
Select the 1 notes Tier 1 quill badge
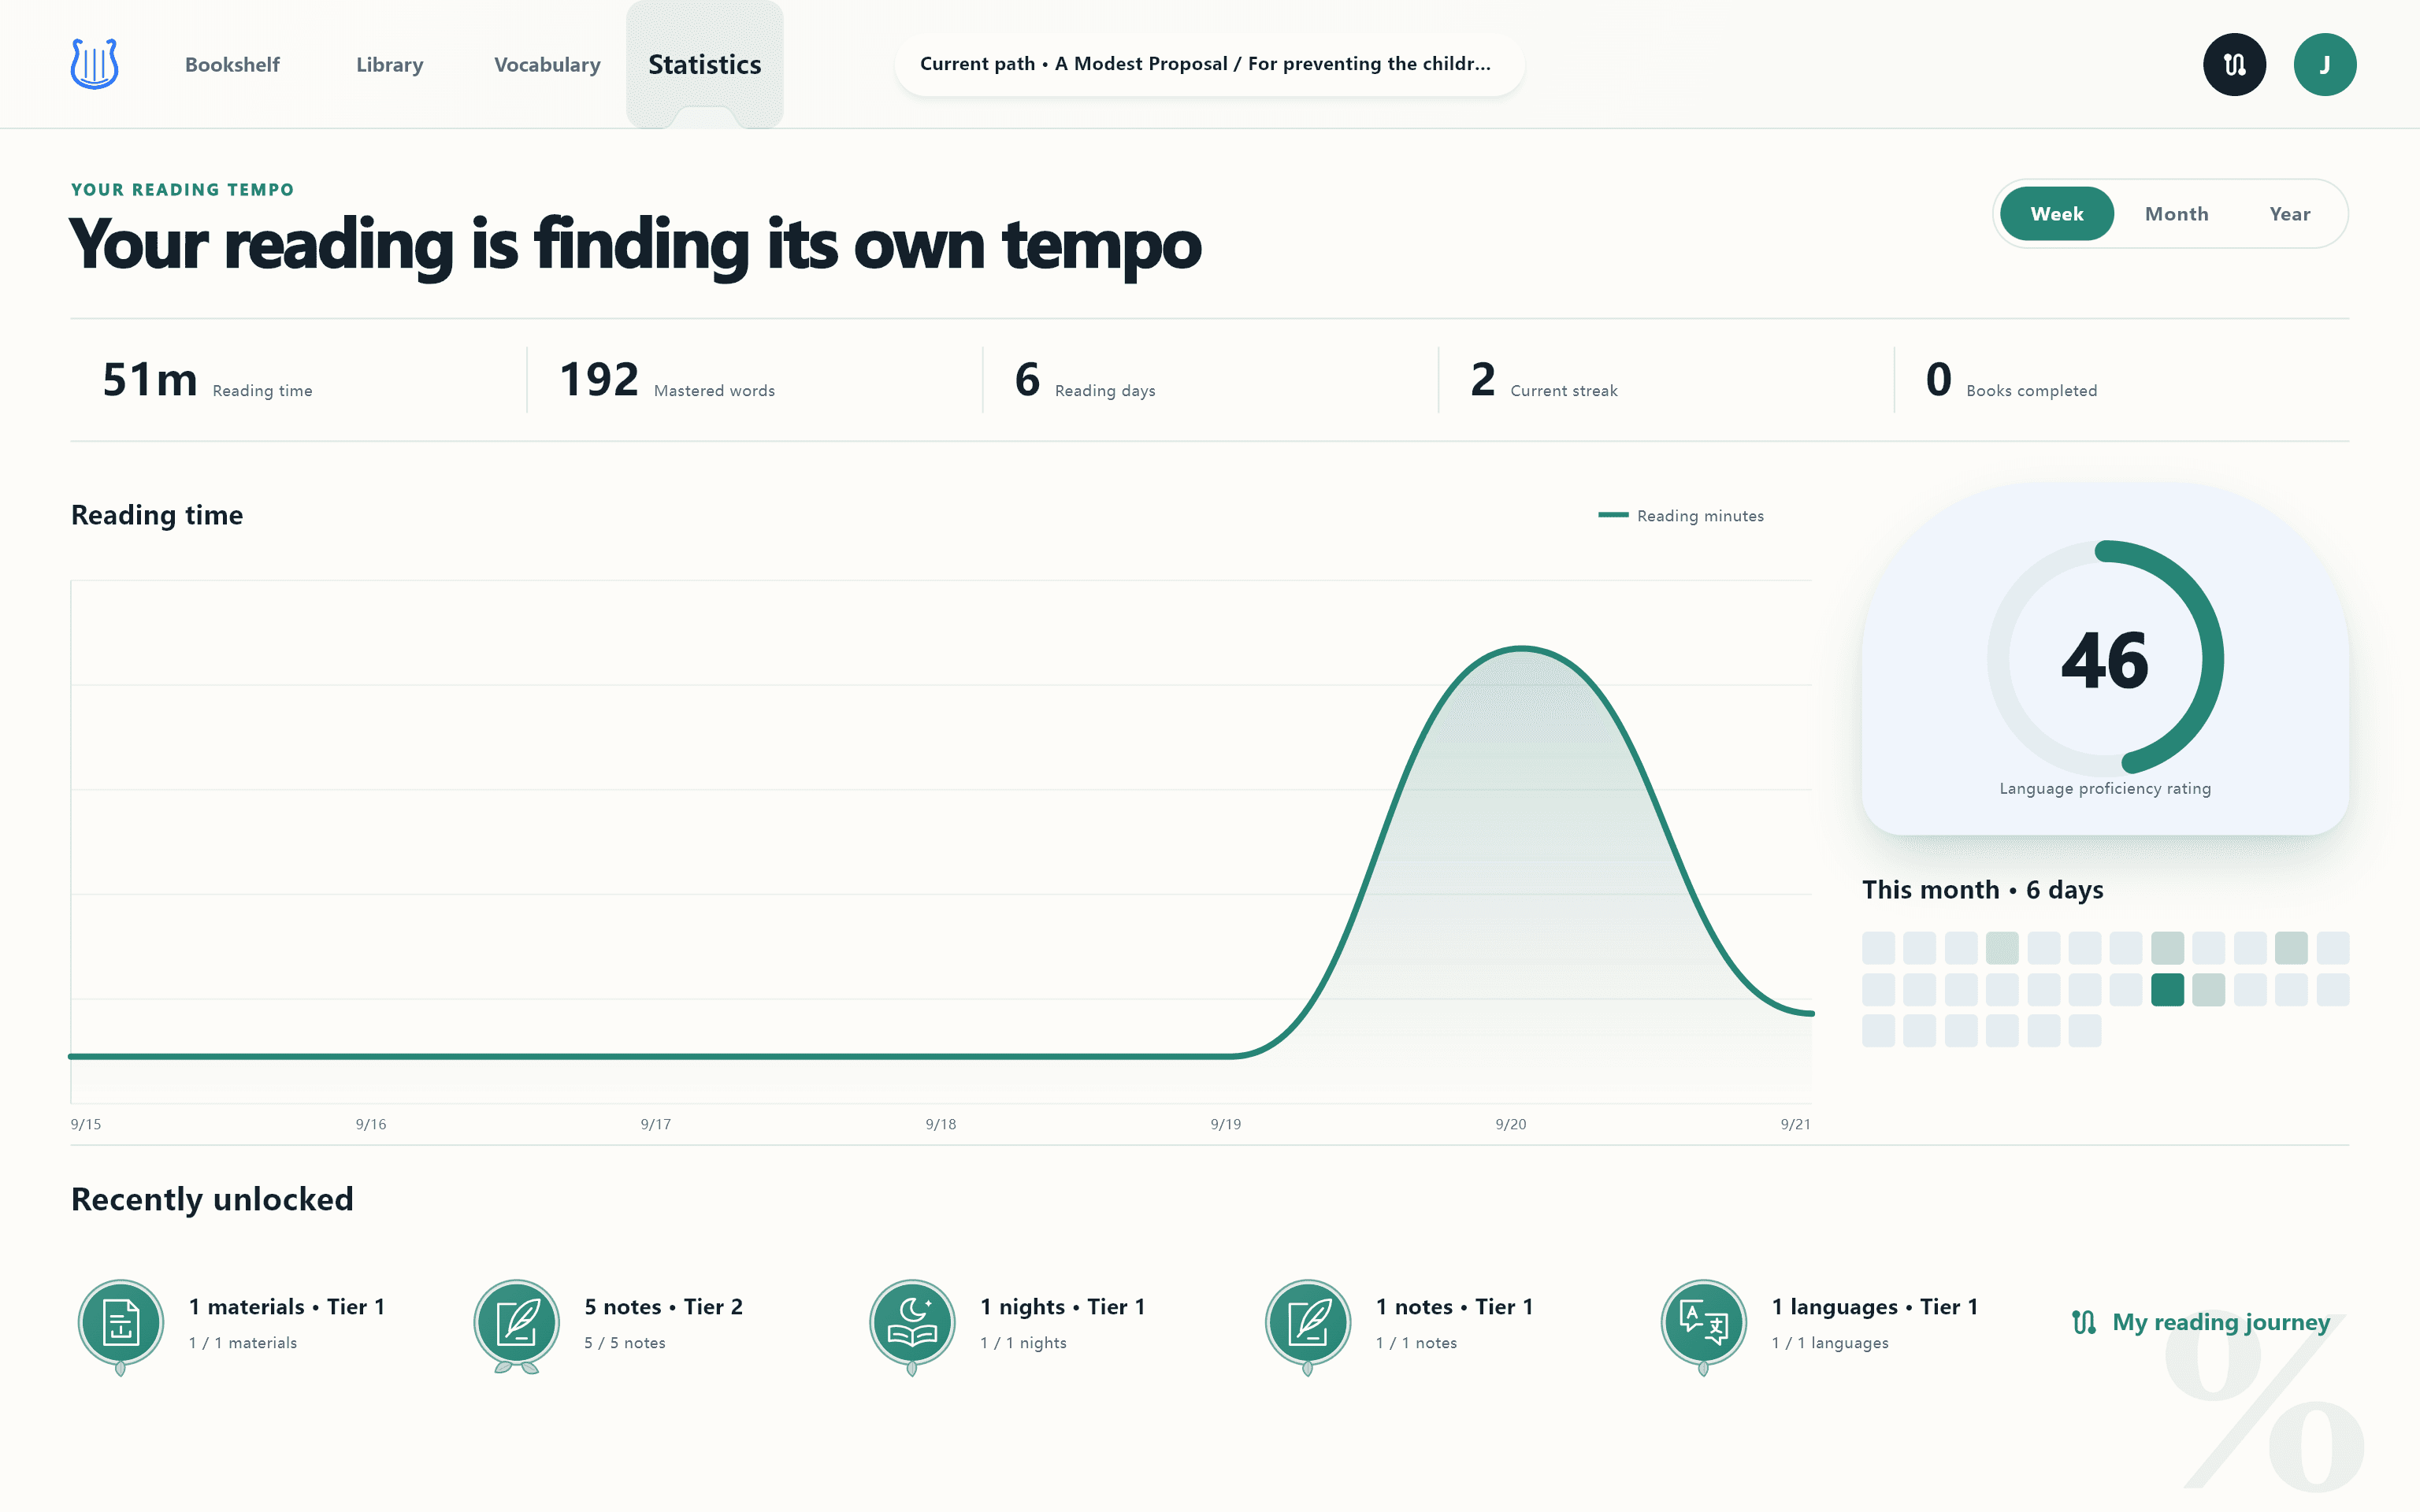click(x=1308, y=1324)
